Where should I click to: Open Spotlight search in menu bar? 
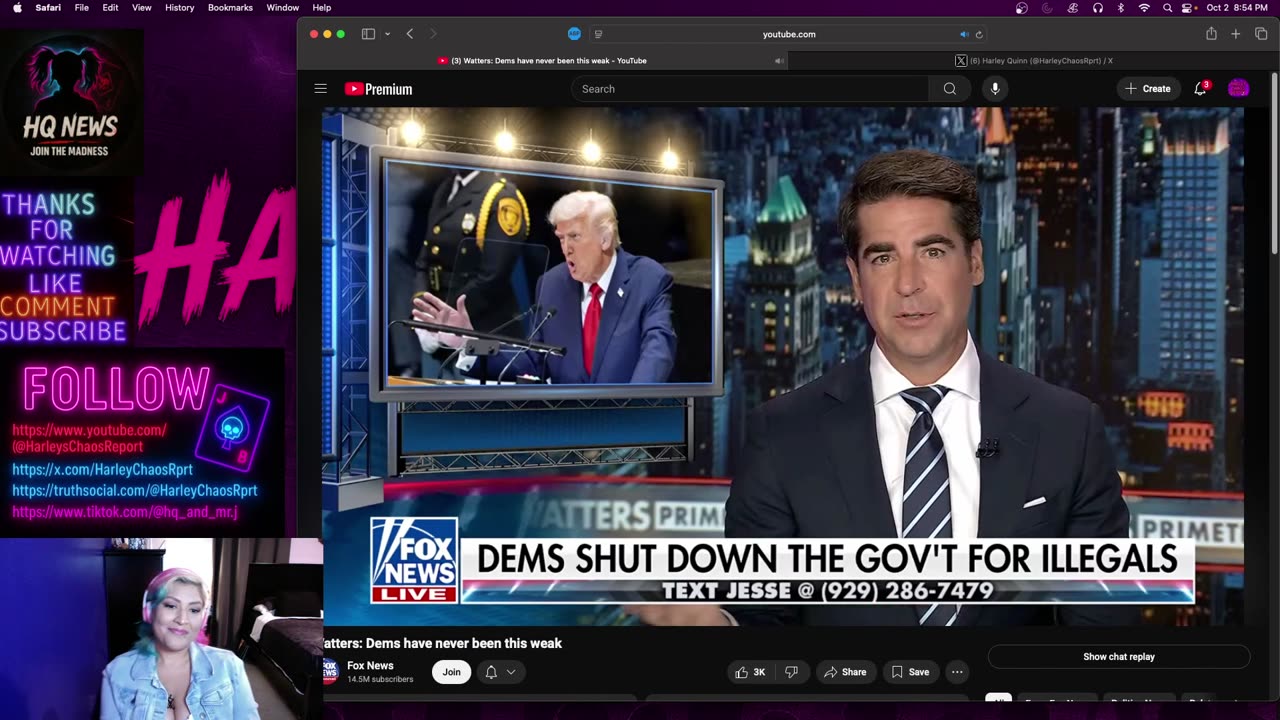[1167, 8]
